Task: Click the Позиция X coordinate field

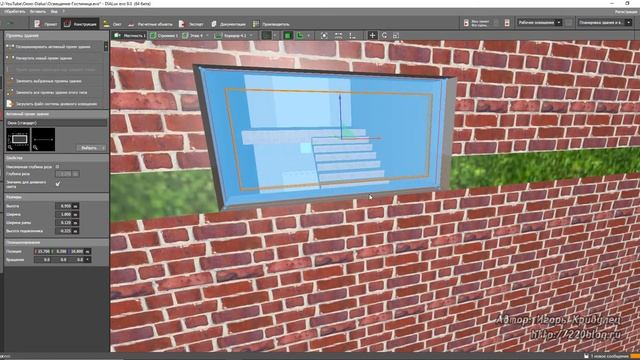Action: 43,251
